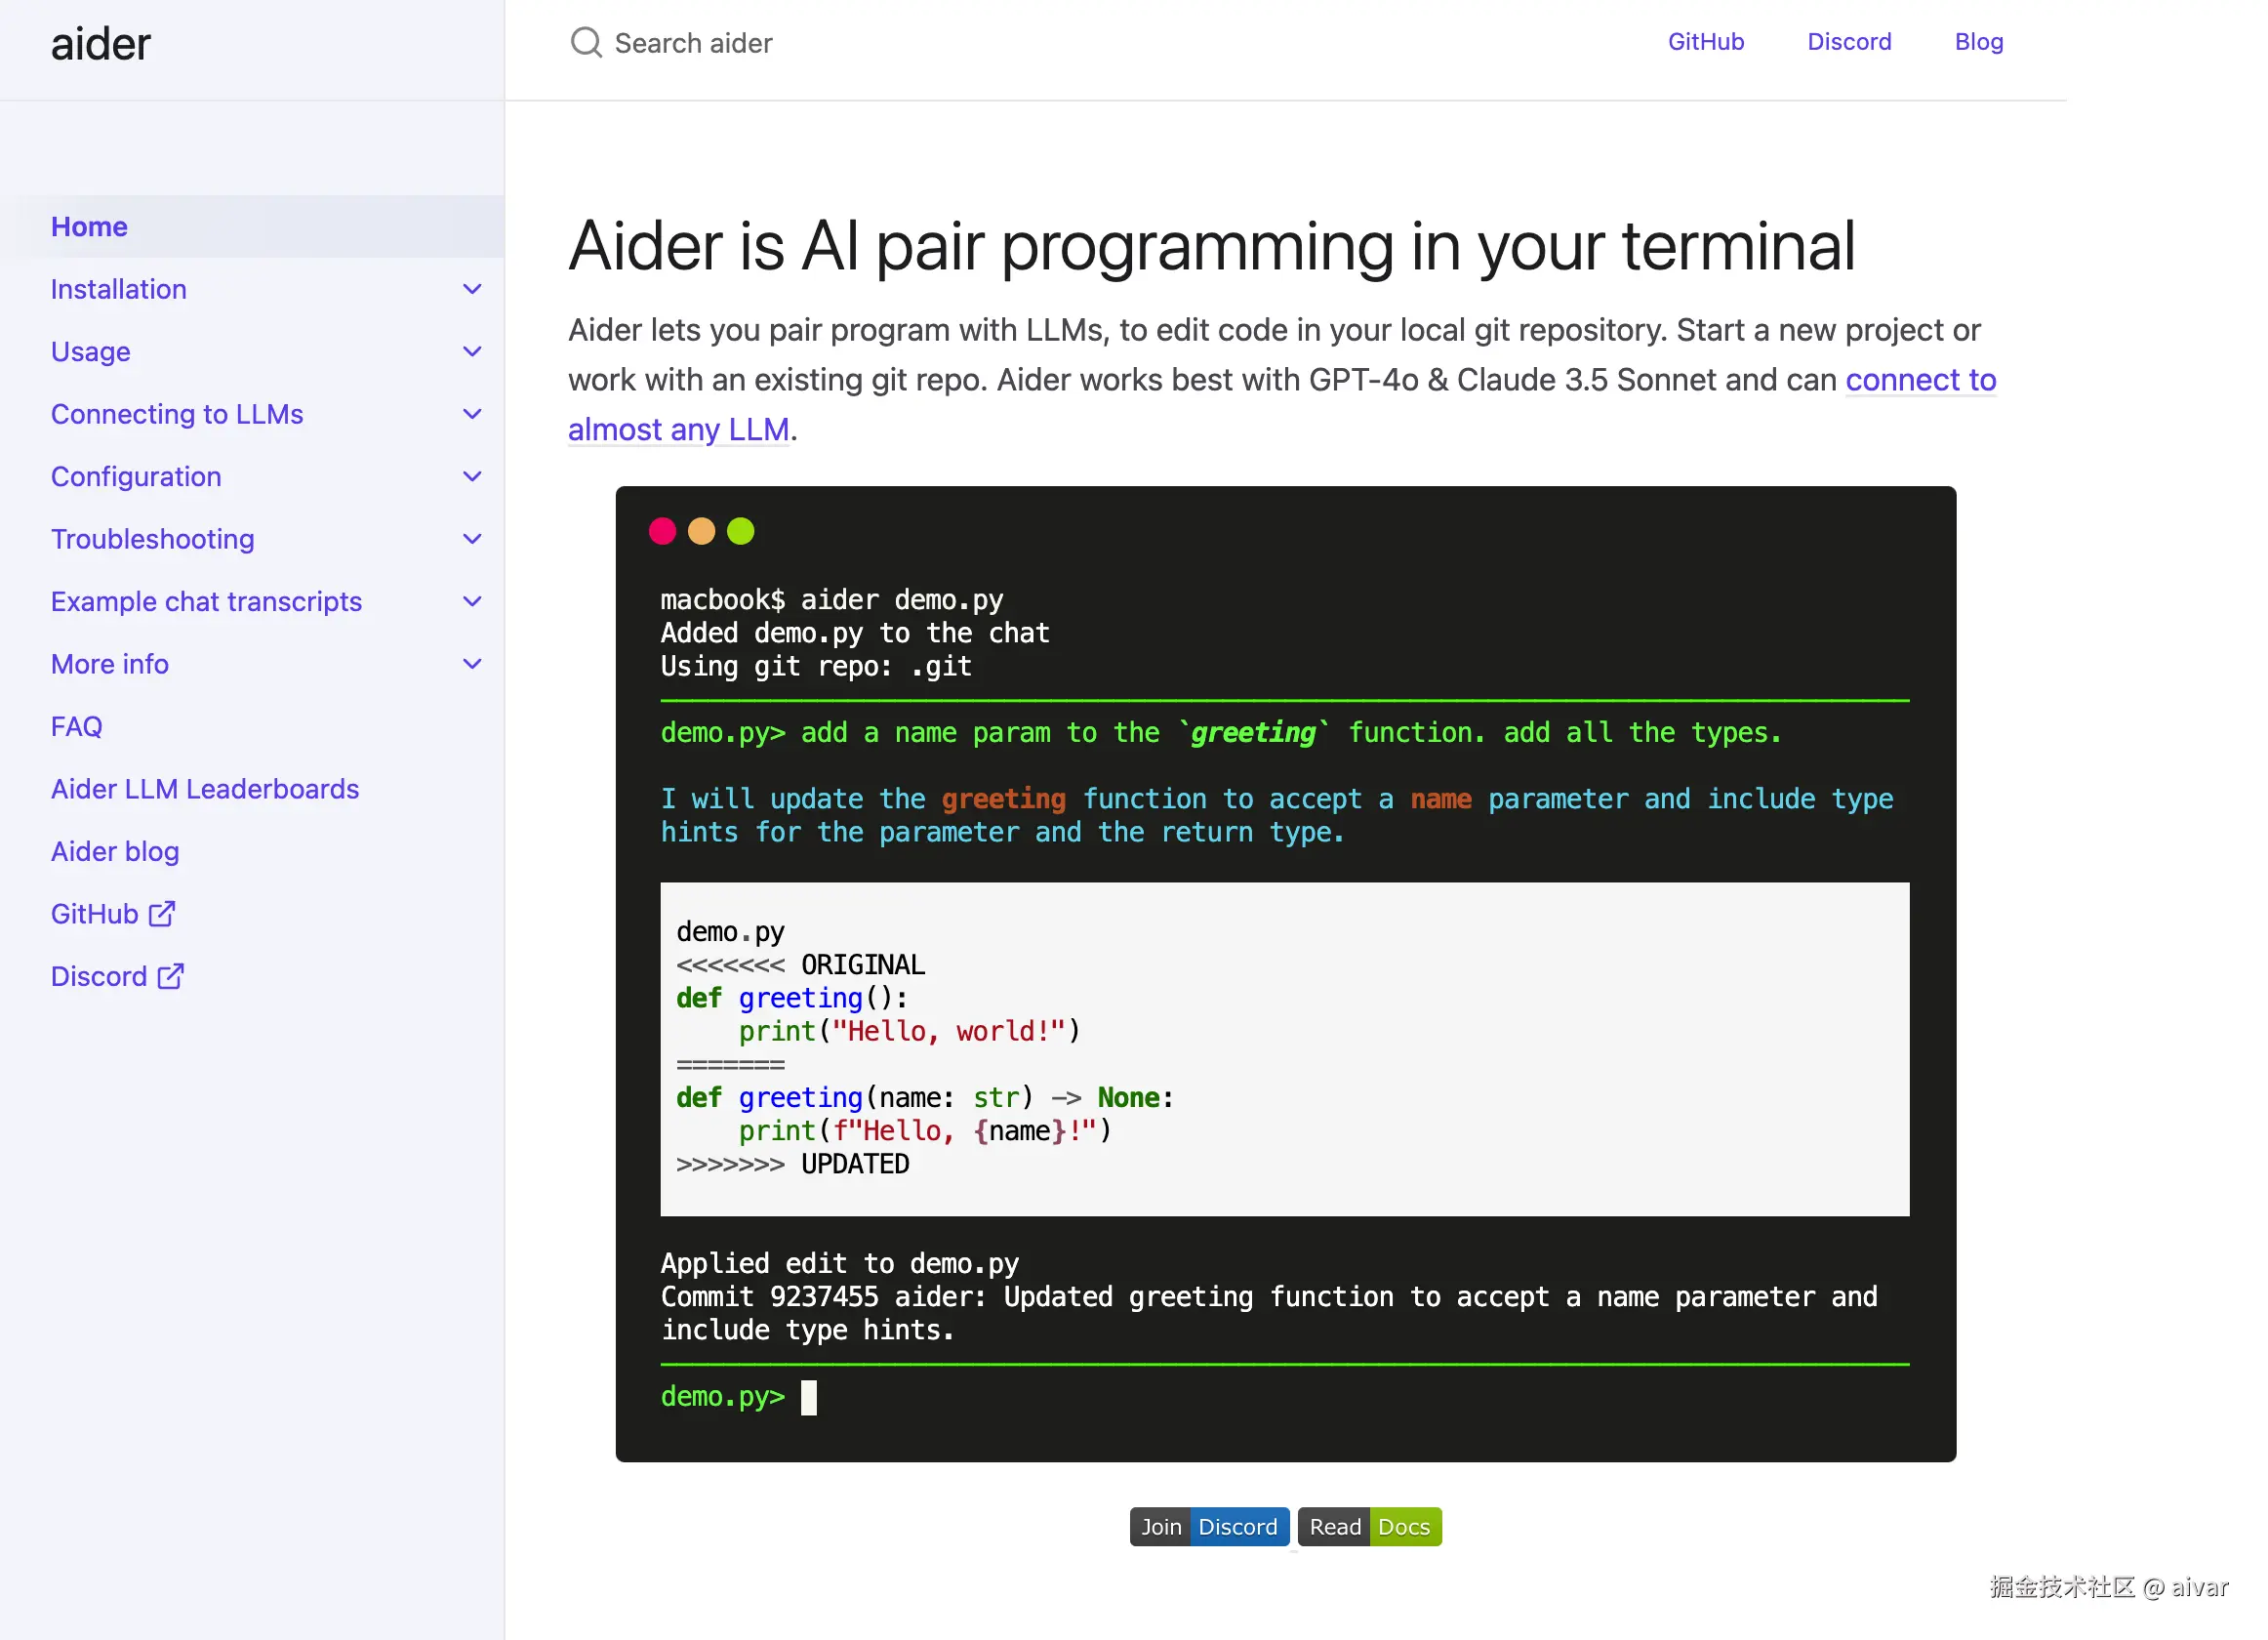Click the aider logo in the top left
Screen dimensions: 2268x1640
101,43
